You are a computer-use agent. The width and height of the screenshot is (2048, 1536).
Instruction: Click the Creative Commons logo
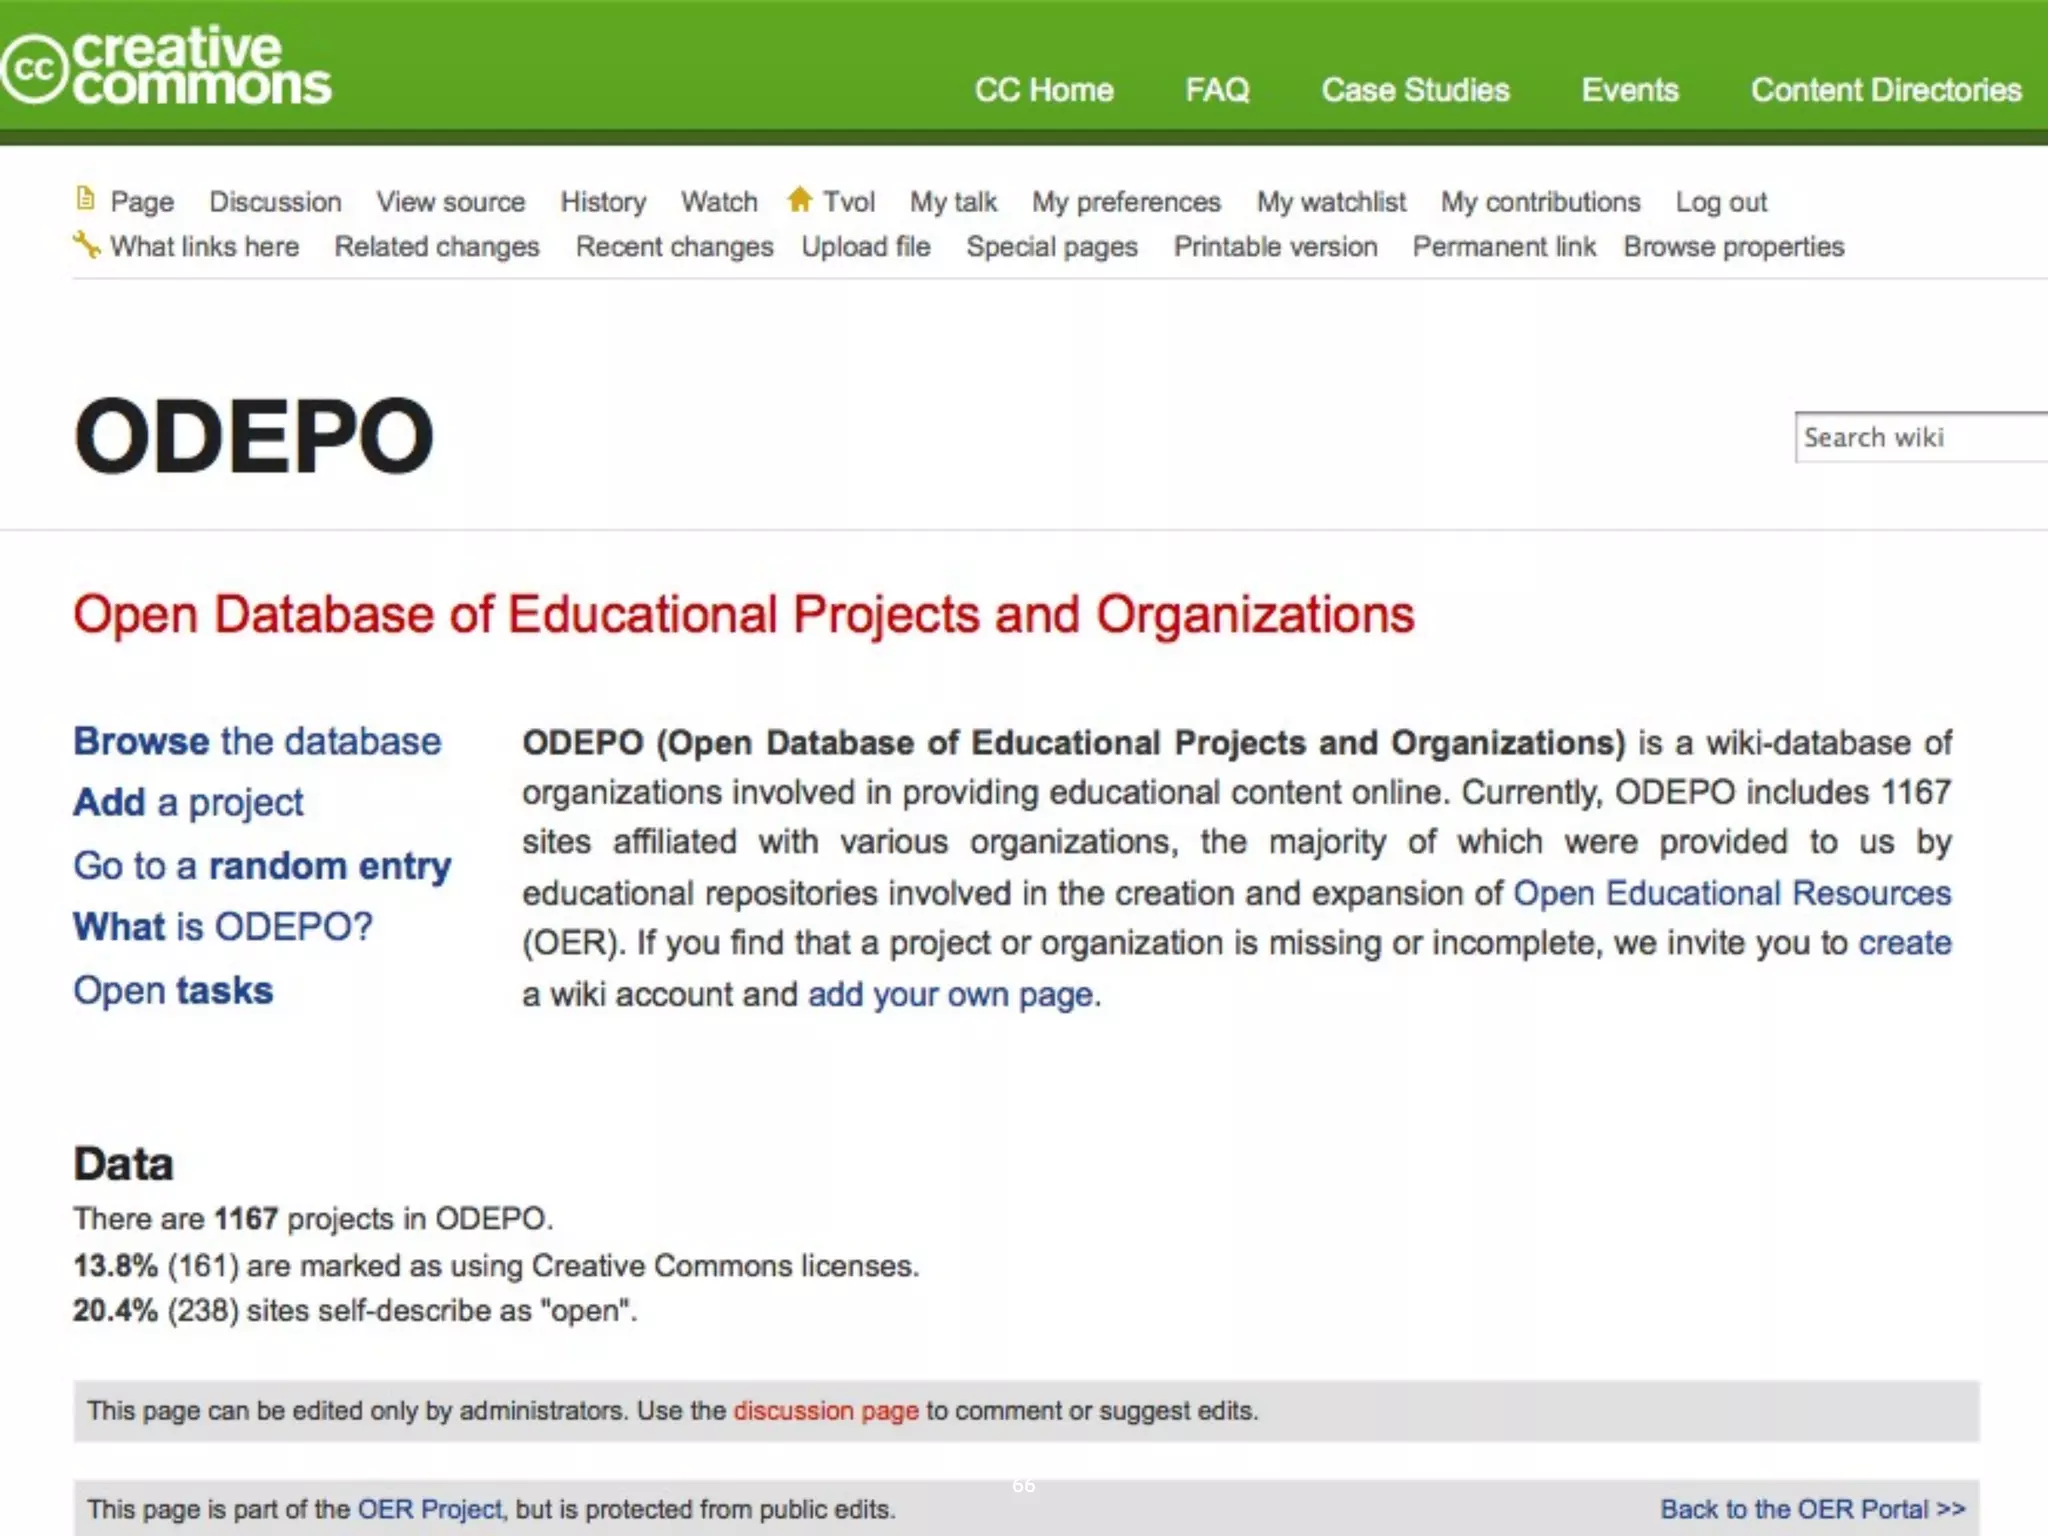click(x=166, y=66)
